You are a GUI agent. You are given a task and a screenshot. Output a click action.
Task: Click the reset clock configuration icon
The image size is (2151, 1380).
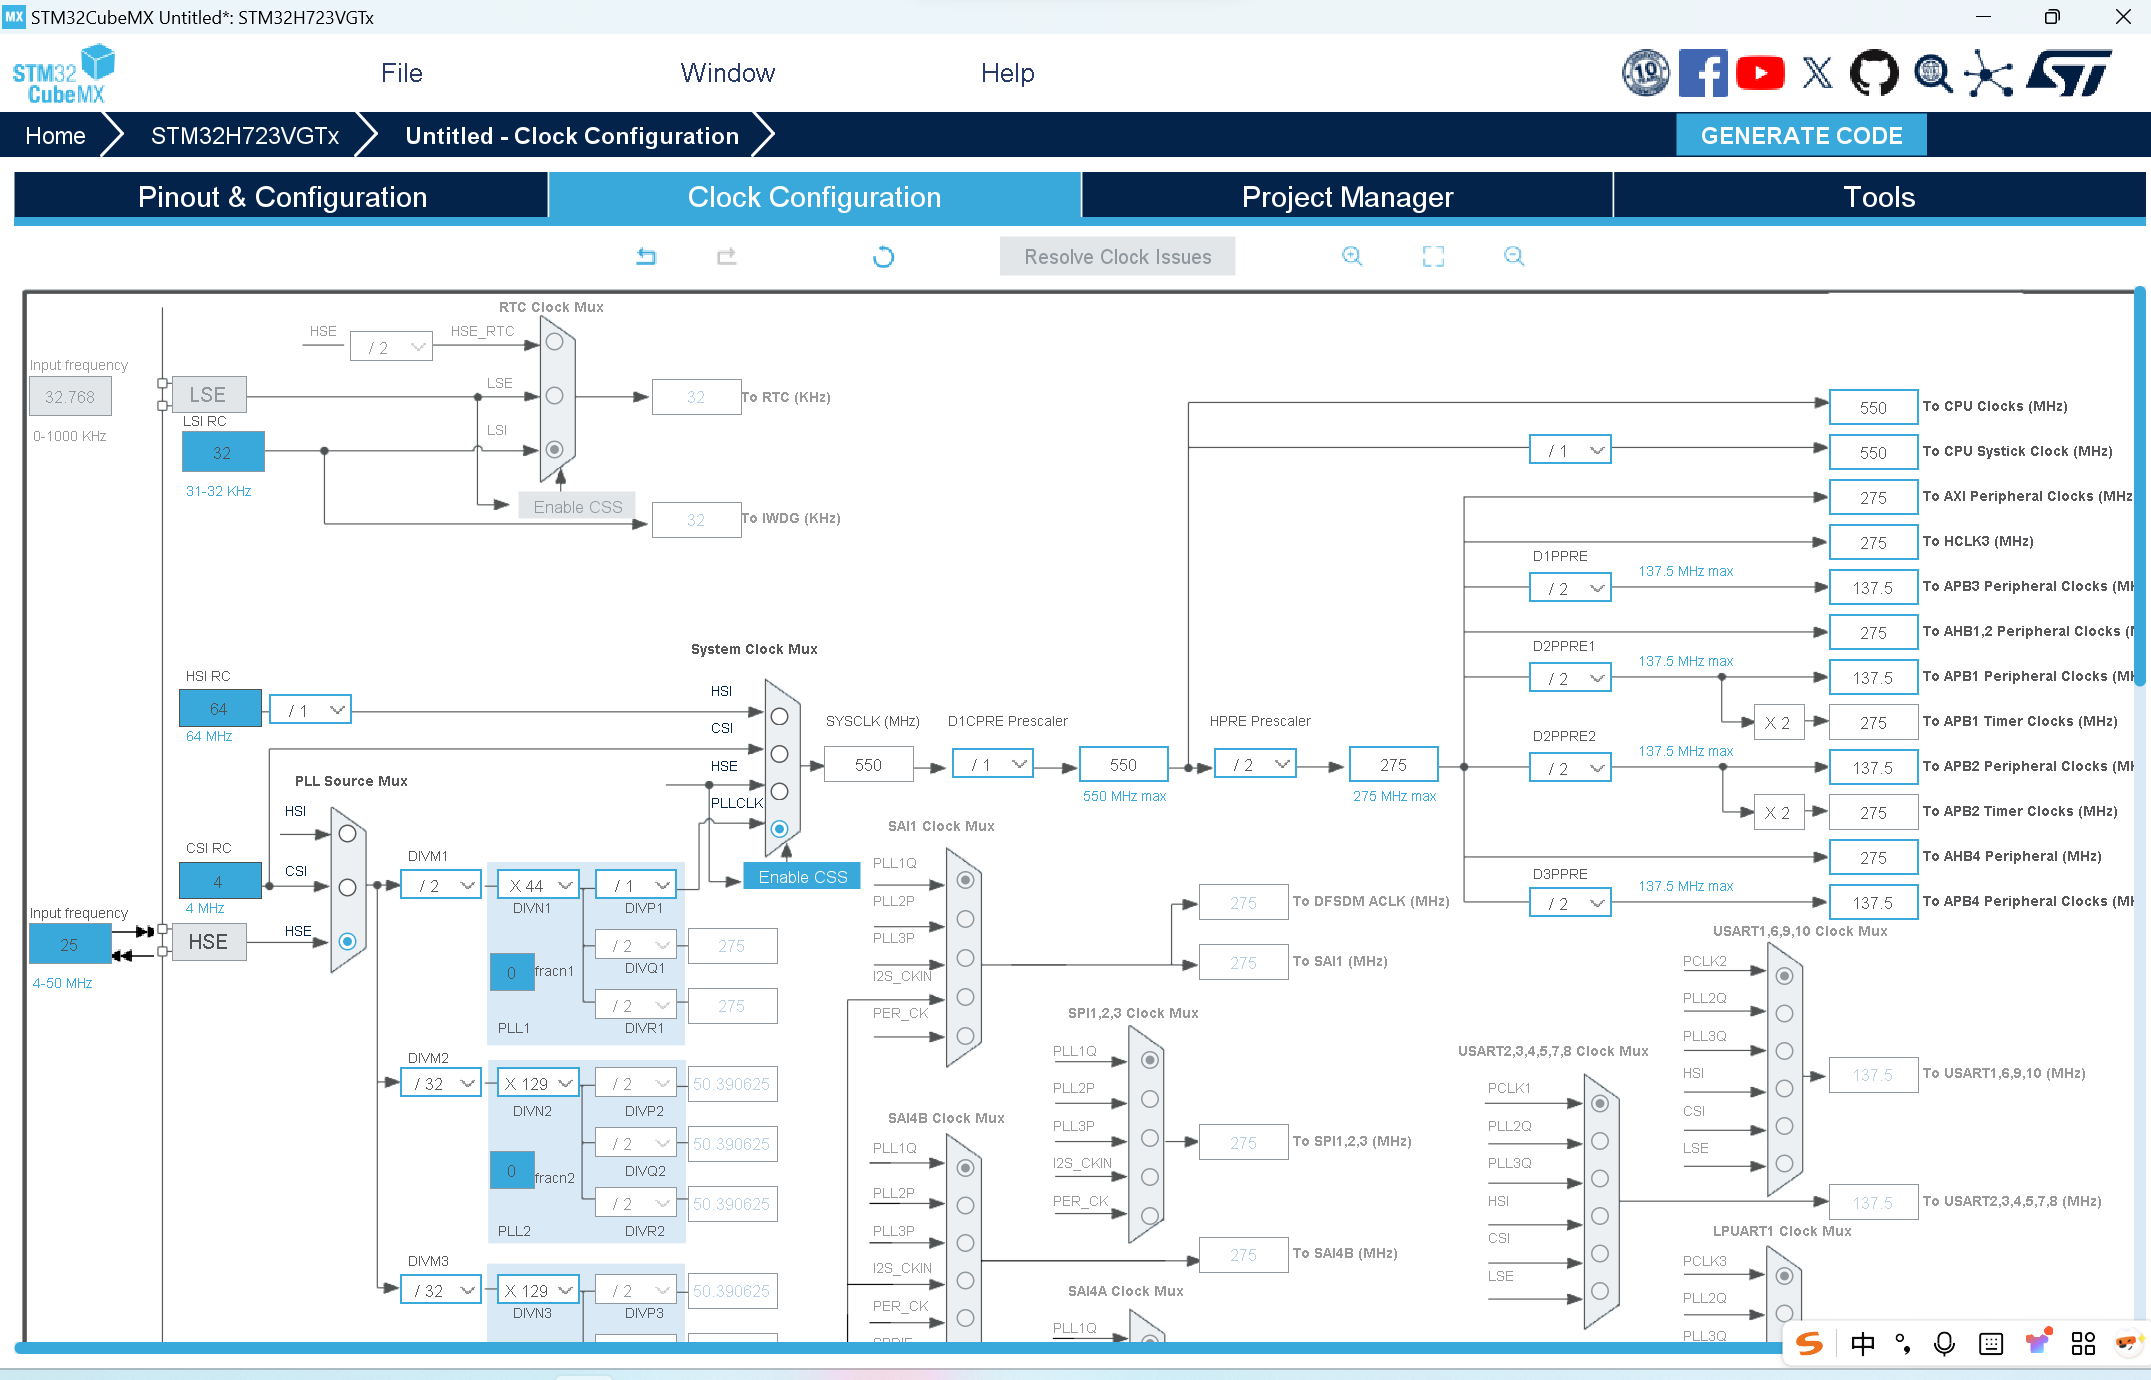(883, 257)
